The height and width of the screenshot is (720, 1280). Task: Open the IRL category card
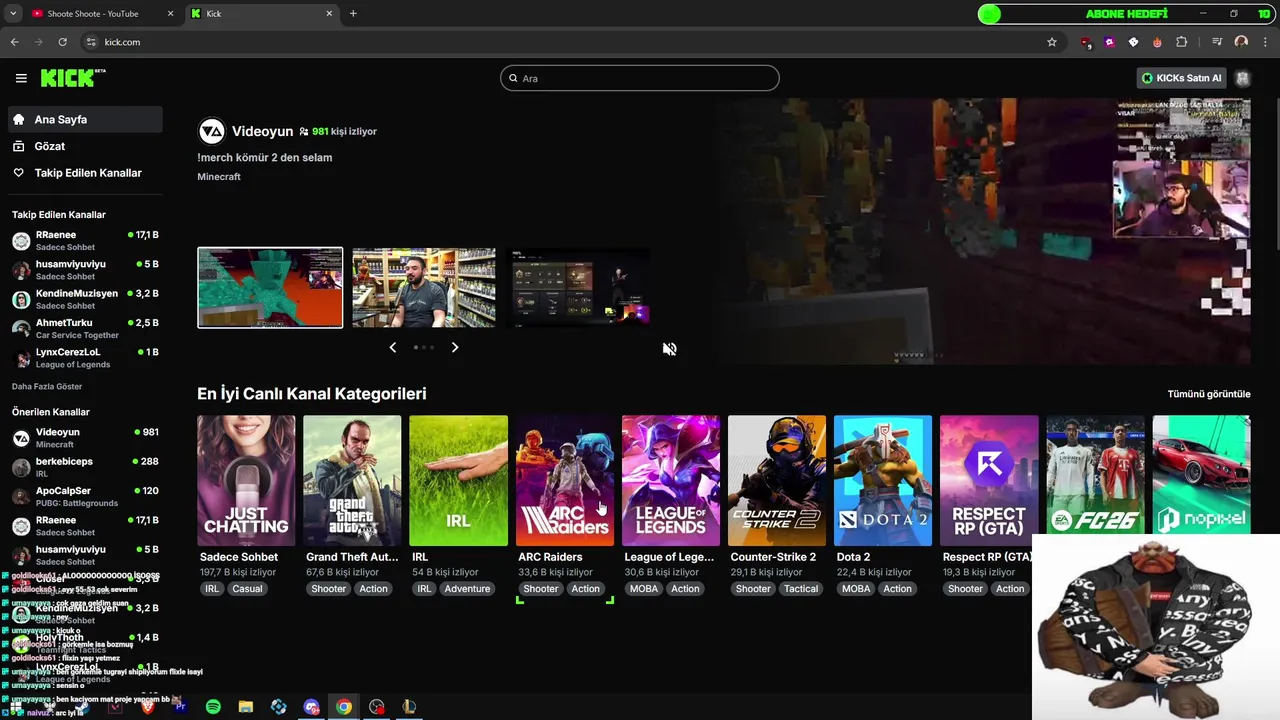pos(458,481)
